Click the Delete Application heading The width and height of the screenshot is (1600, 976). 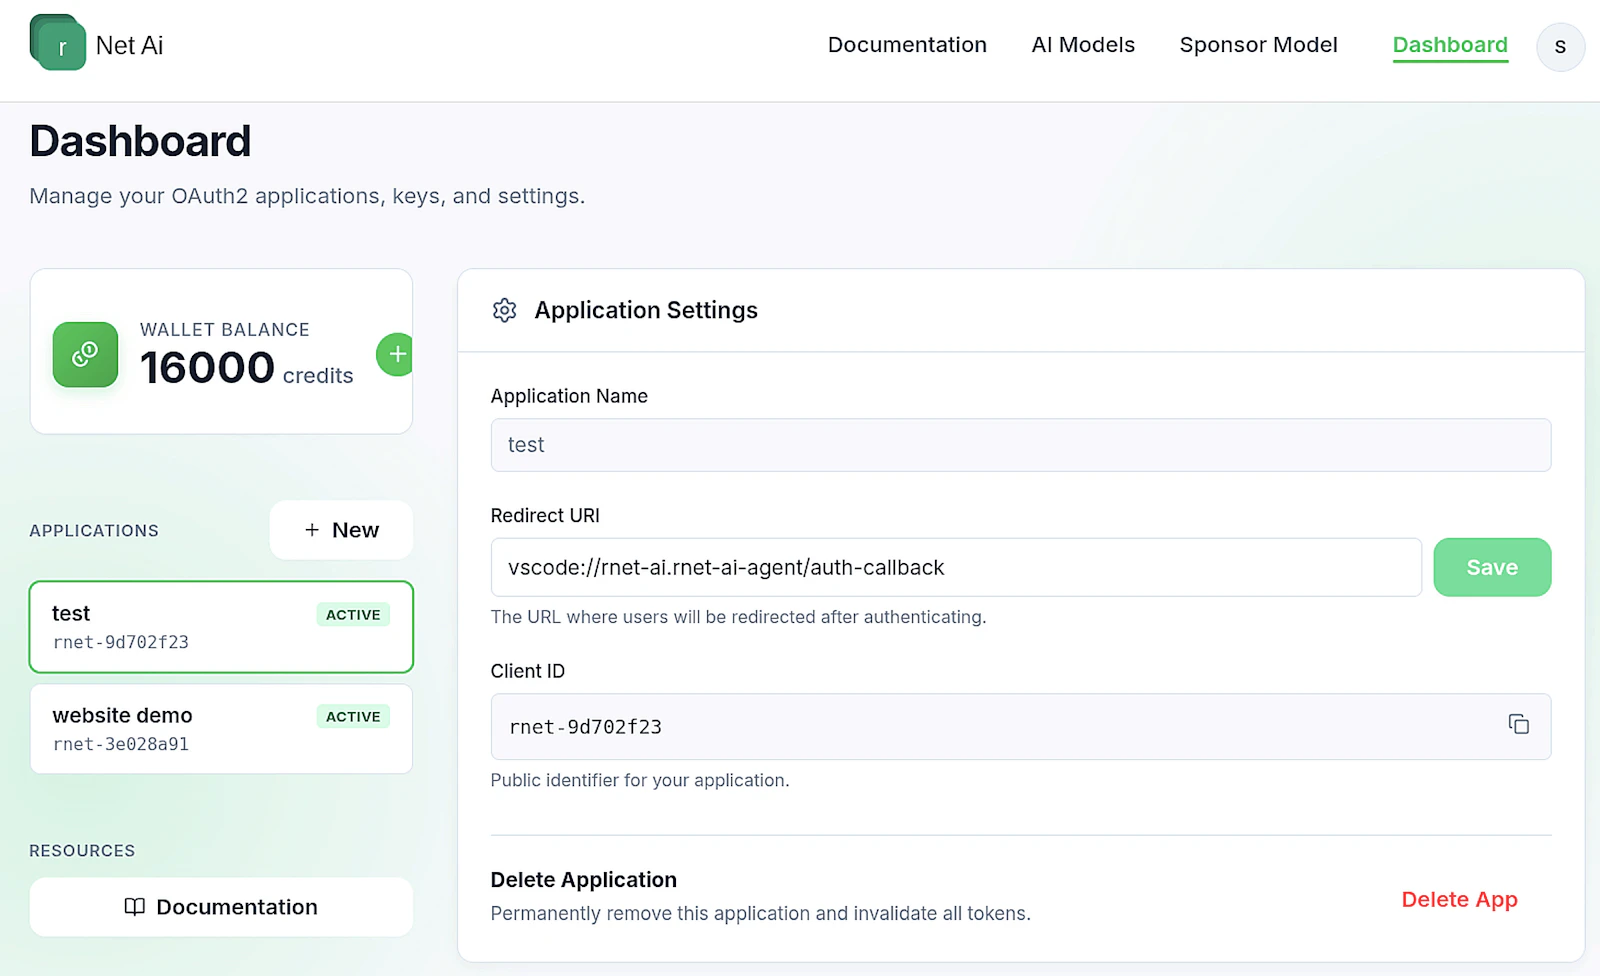[584, 880]
